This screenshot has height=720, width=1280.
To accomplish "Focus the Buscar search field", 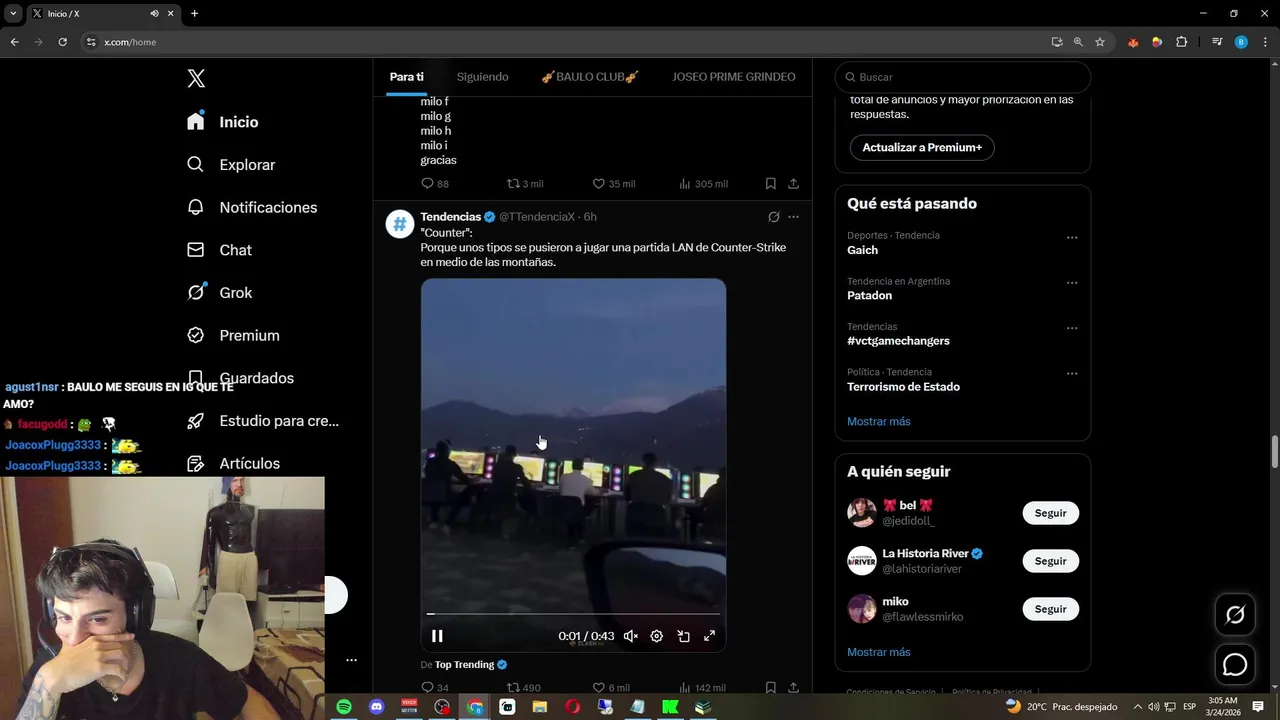I will [962, 77].
